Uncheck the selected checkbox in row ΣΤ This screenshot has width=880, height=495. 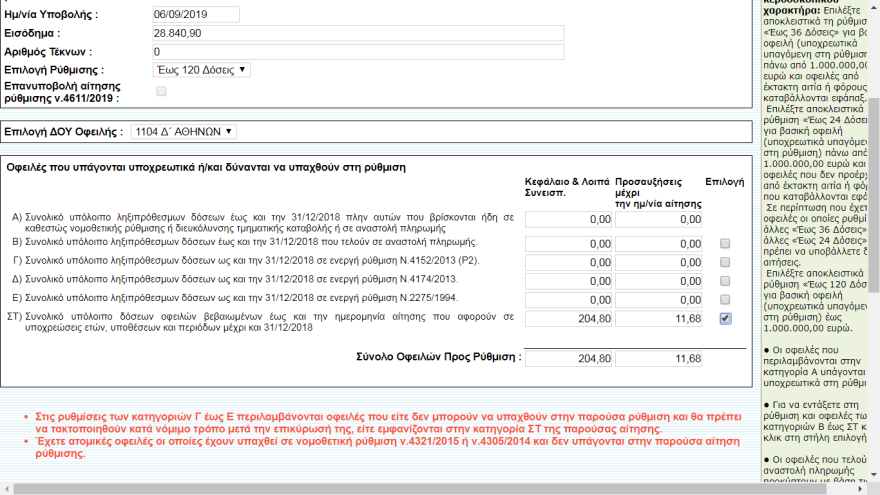[725, 319]
